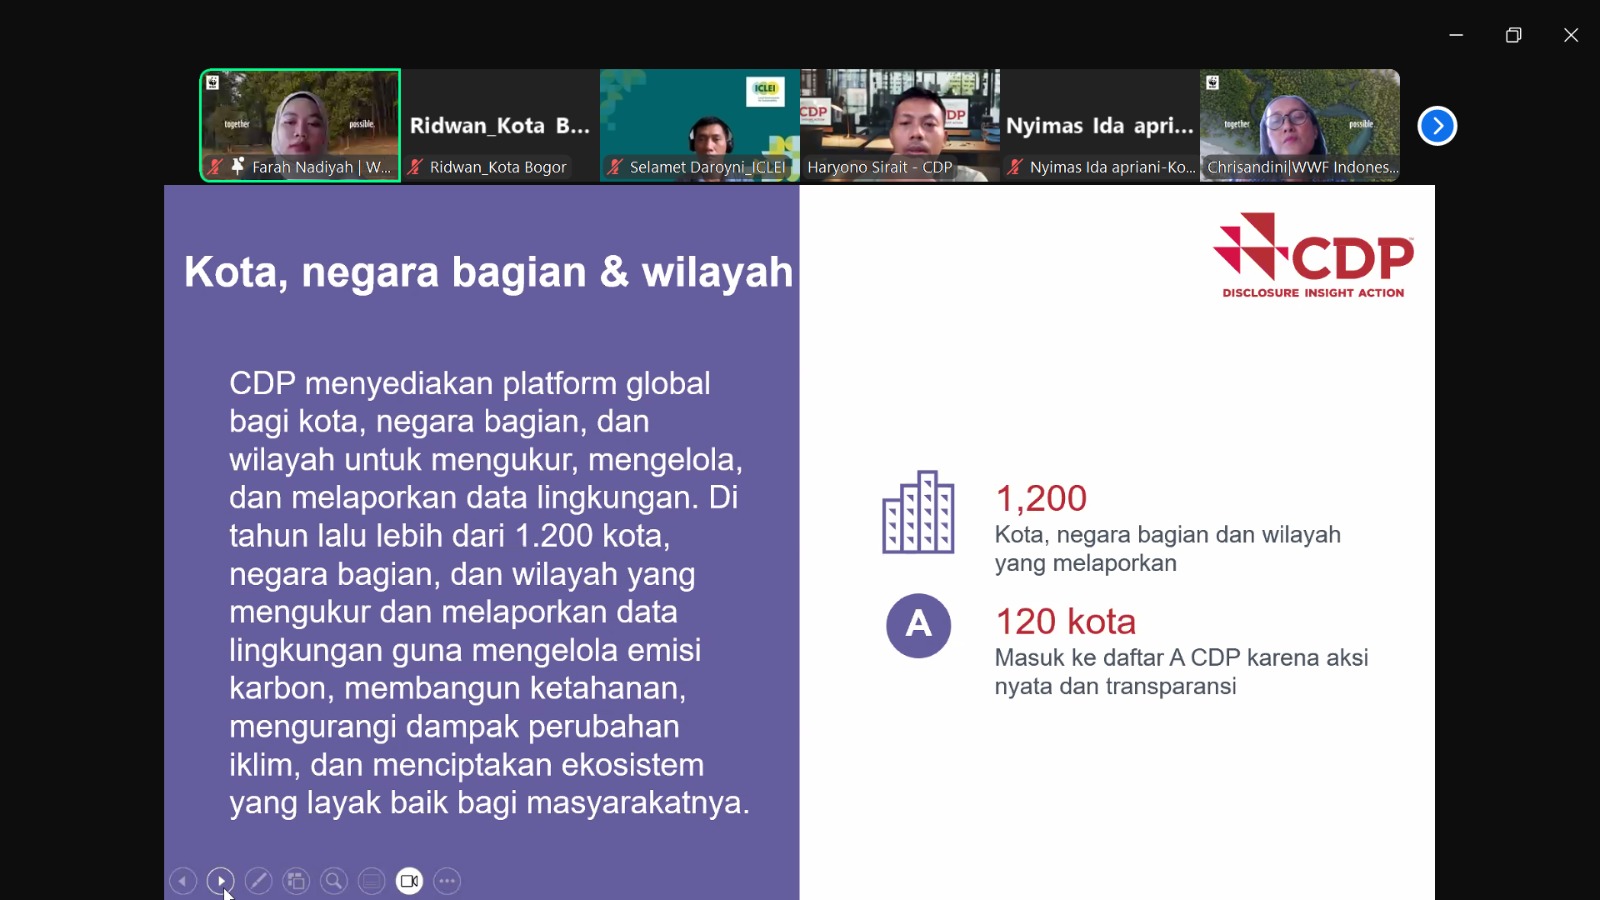
Task: Minimize the meeting window
Action: point(1456,35)
